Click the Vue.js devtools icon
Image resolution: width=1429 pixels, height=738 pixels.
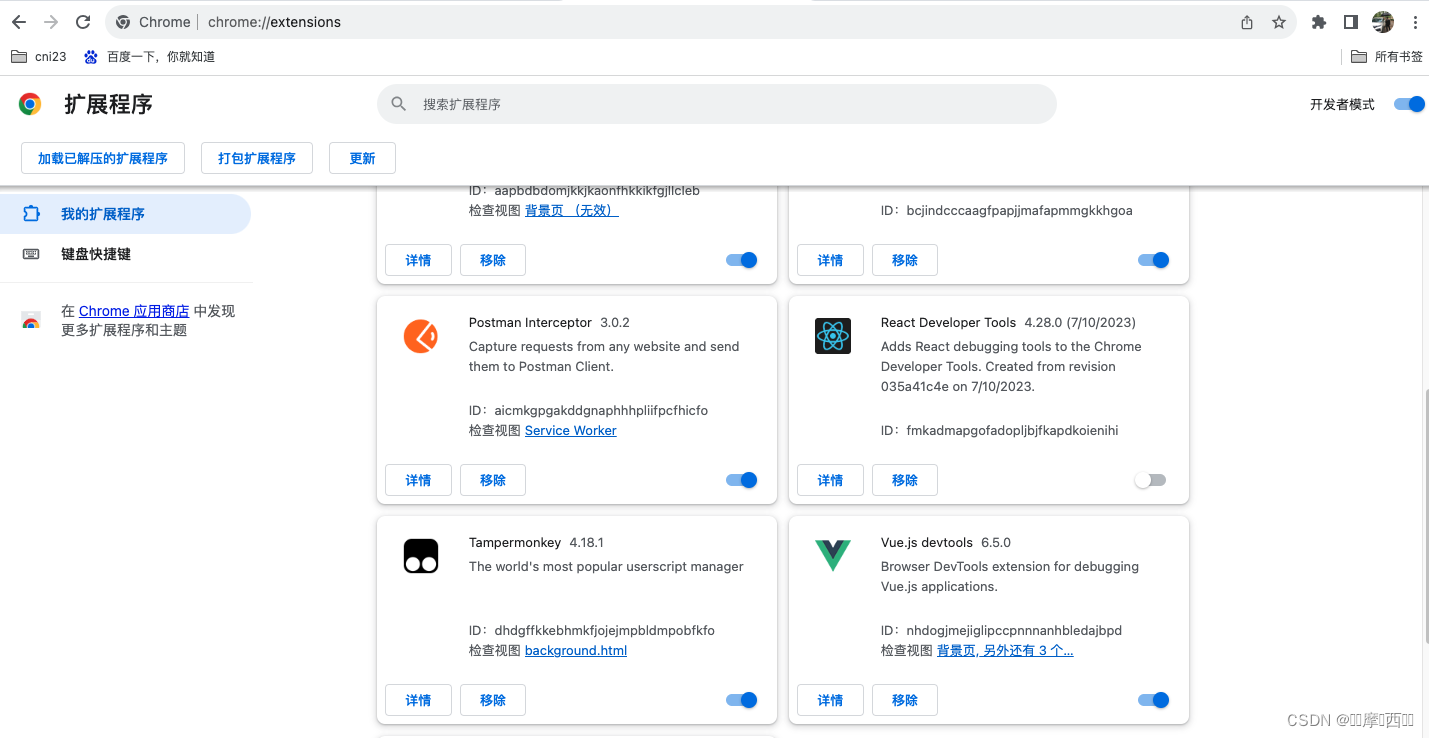tap(833, 556)
